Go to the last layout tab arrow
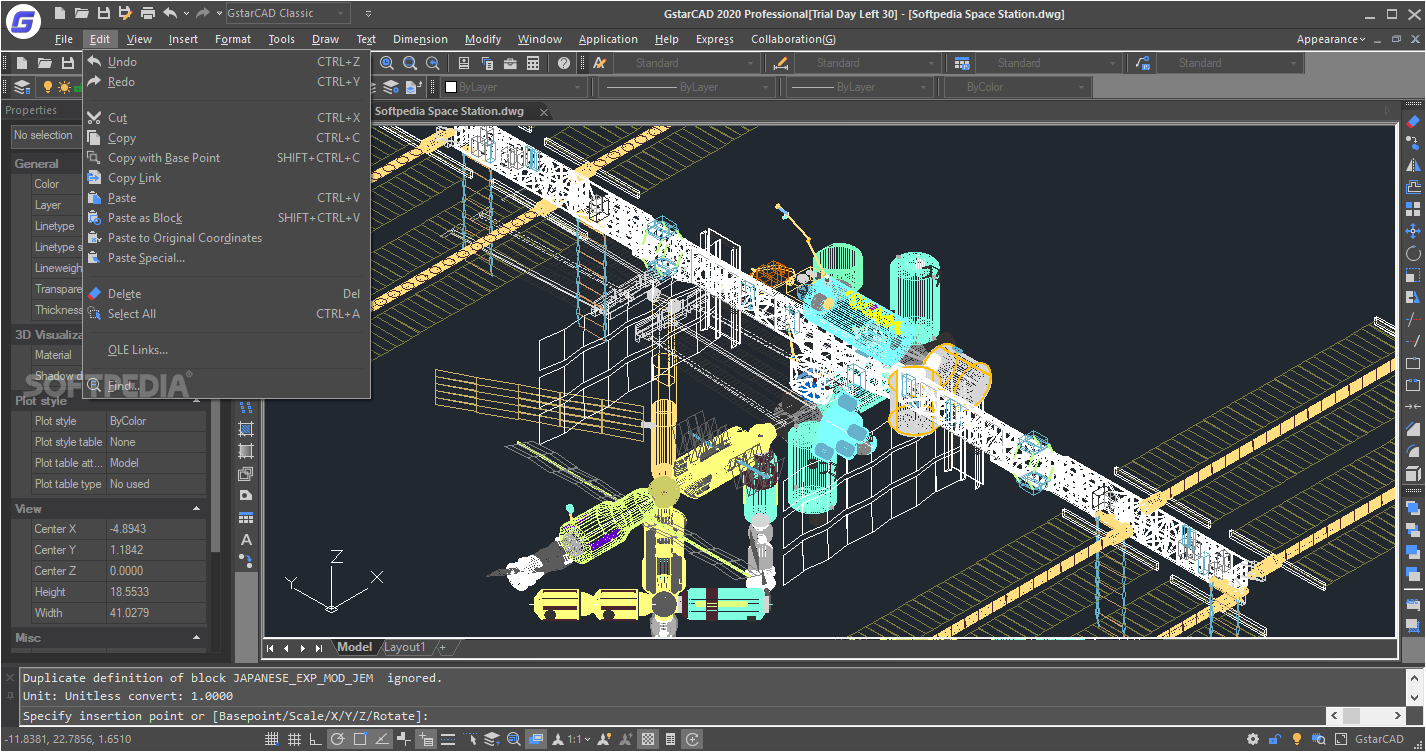The image size is (1426, 752). point(319,648)
